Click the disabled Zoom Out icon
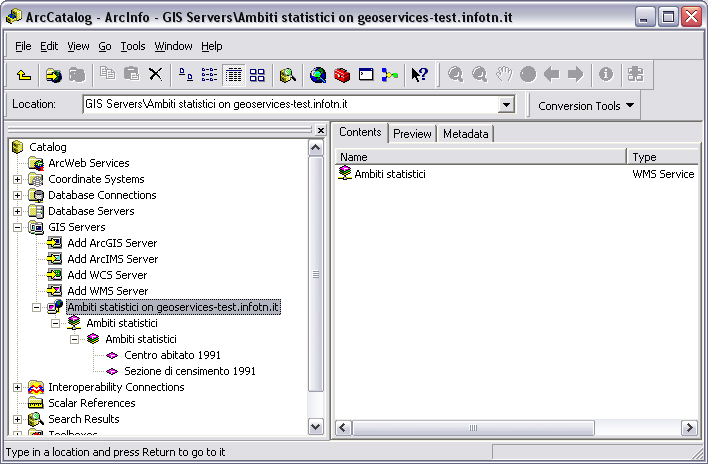The height and width of the screenshot is (464, 708). 480,74
